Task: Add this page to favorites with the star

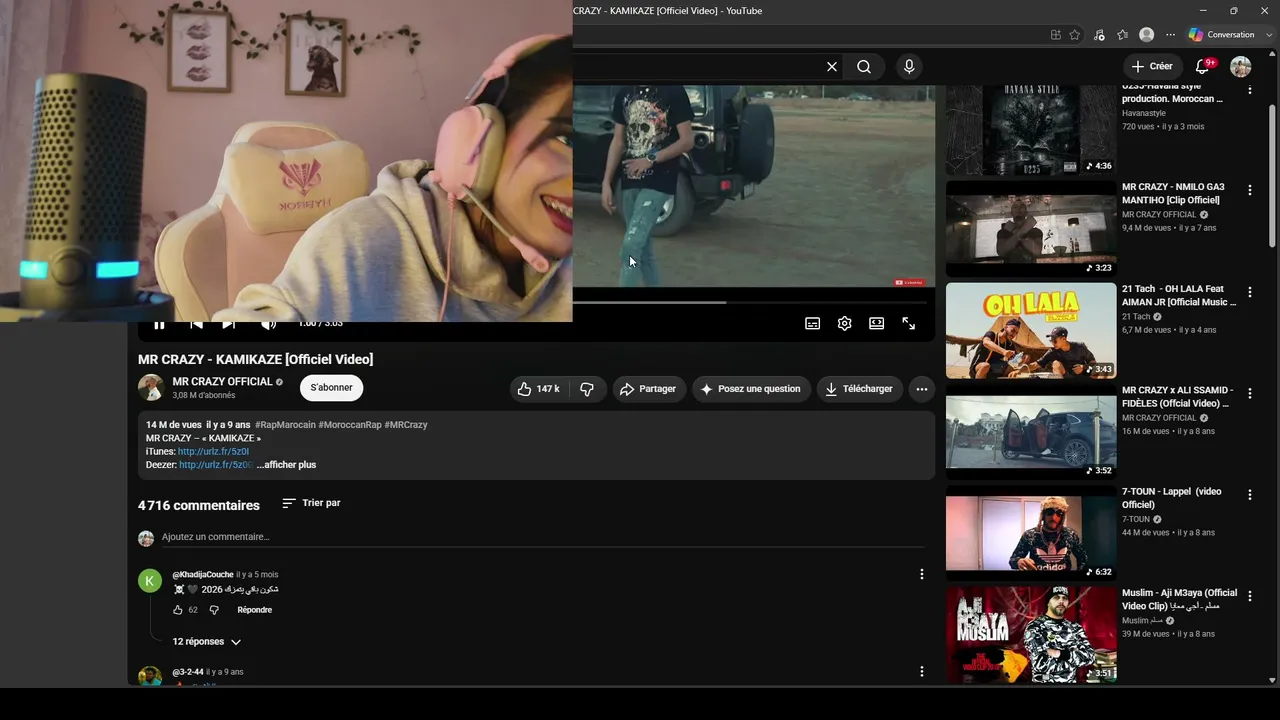Action: [1075, 35]
